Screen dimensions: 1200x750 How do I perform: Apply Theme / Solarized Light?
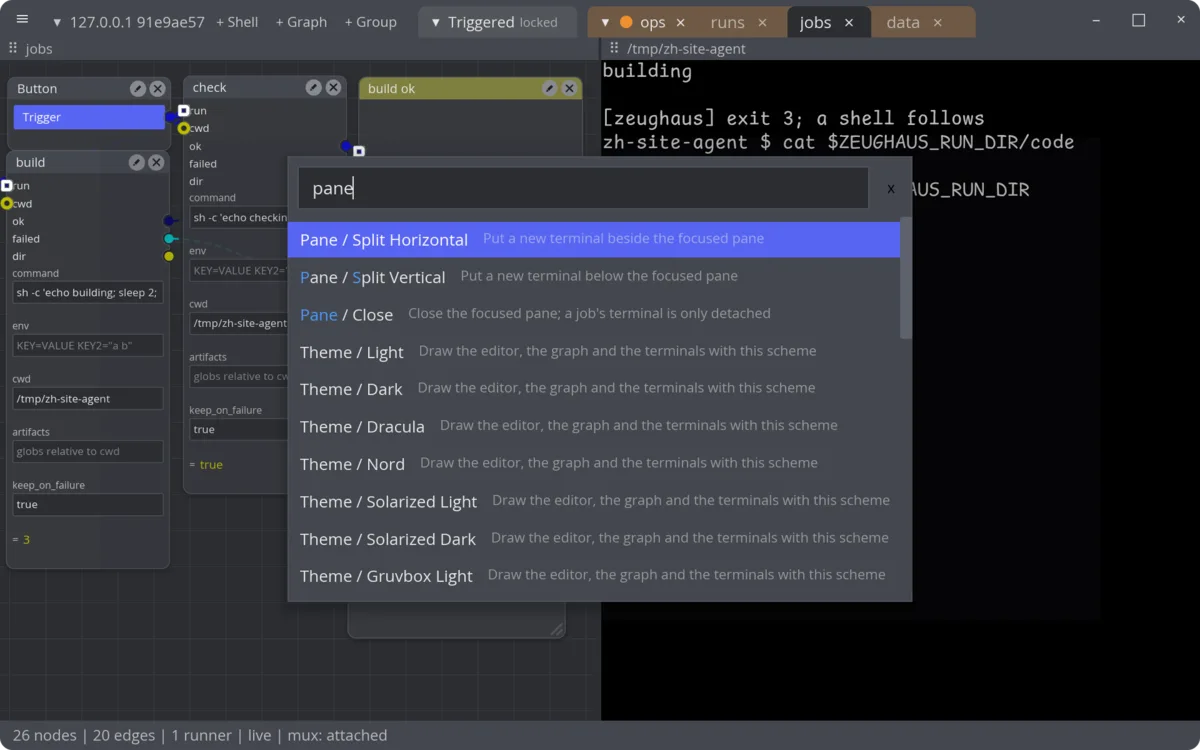pyautogui.click(x=594, y=501)
